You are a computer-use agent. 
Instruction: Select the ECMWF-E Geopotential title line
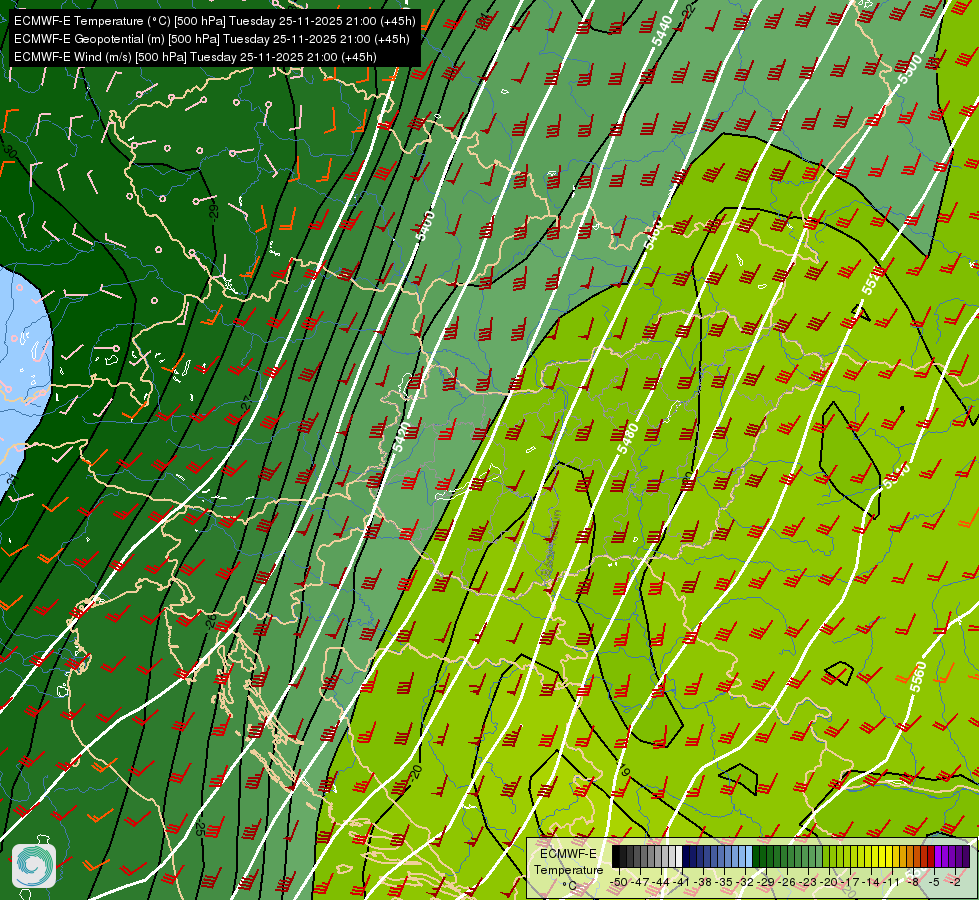212,39
